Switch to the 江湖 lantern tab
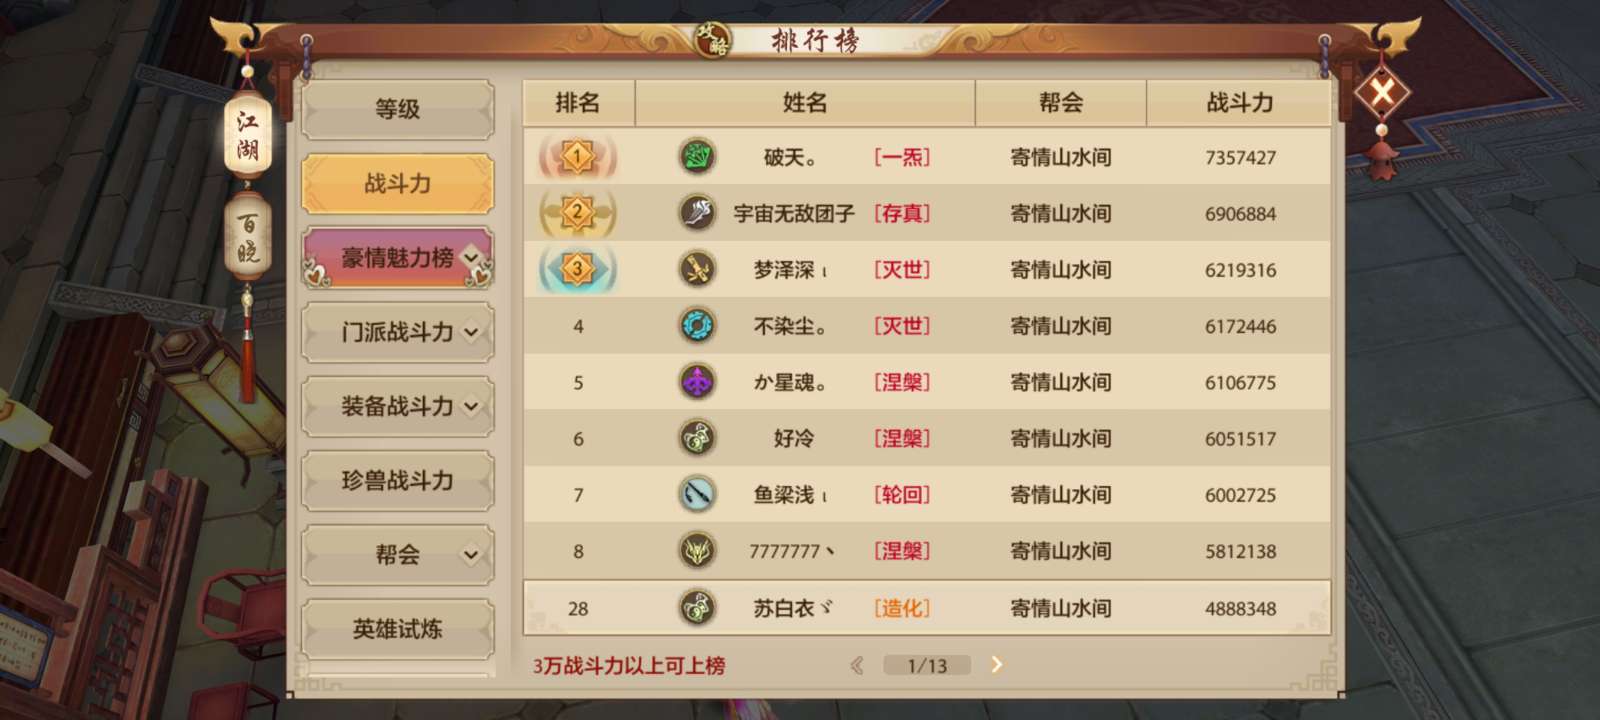The height and width of the screenshot is (720, 1600). pos(248,135)
